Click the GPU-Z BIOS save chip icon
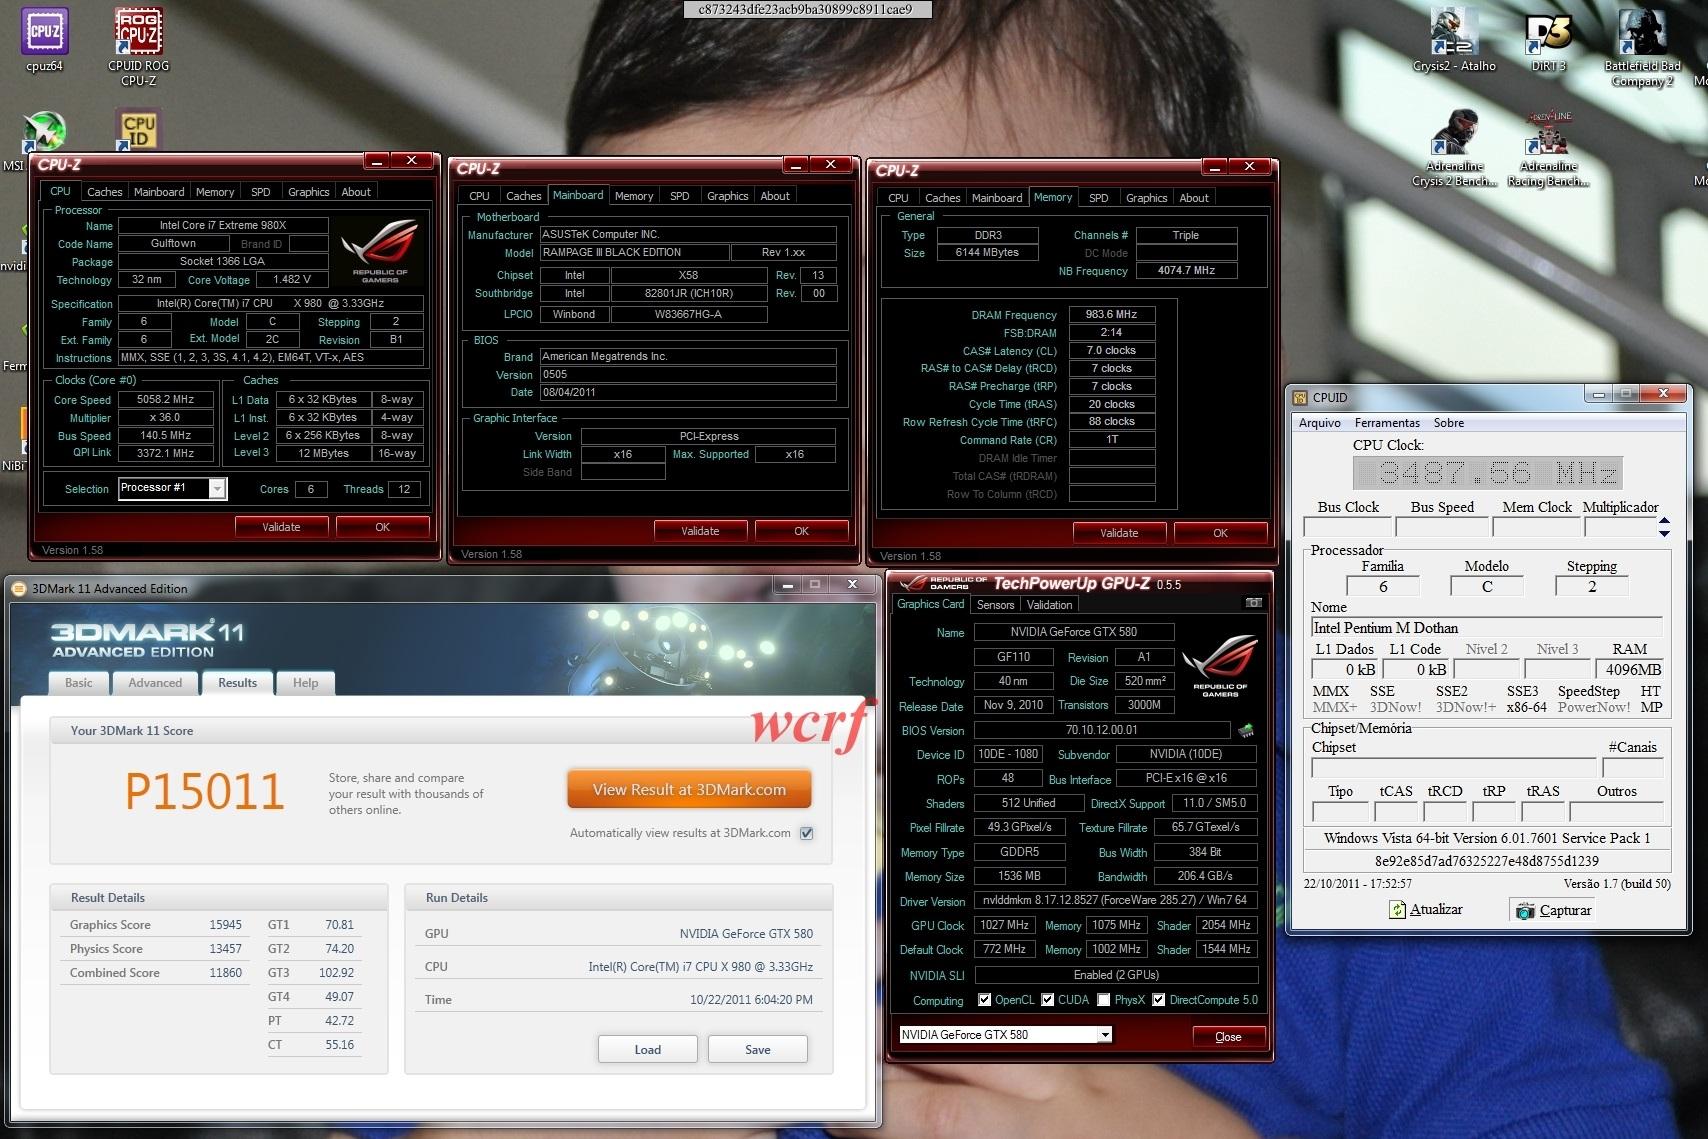 (x=1246, y=730)
